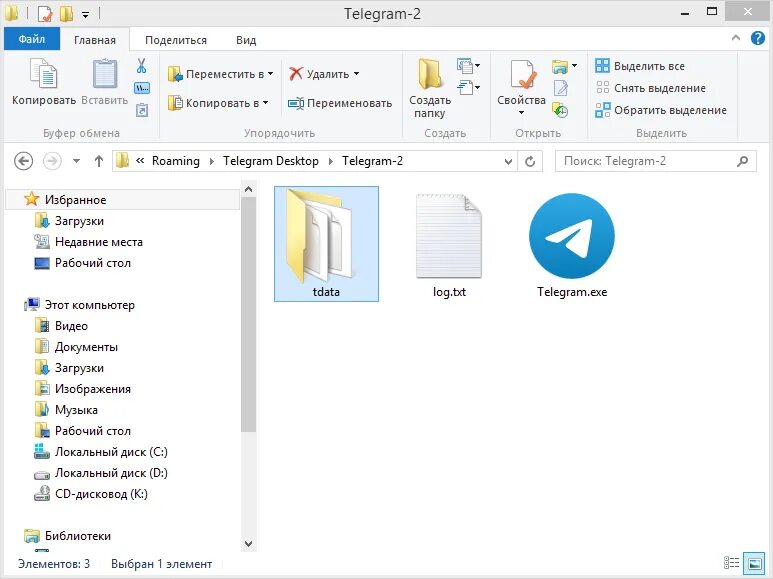The width and height of the screenshot is (773, 579).
Task: Click the quick access Properties icon in title bar
Action: [45, 13]
